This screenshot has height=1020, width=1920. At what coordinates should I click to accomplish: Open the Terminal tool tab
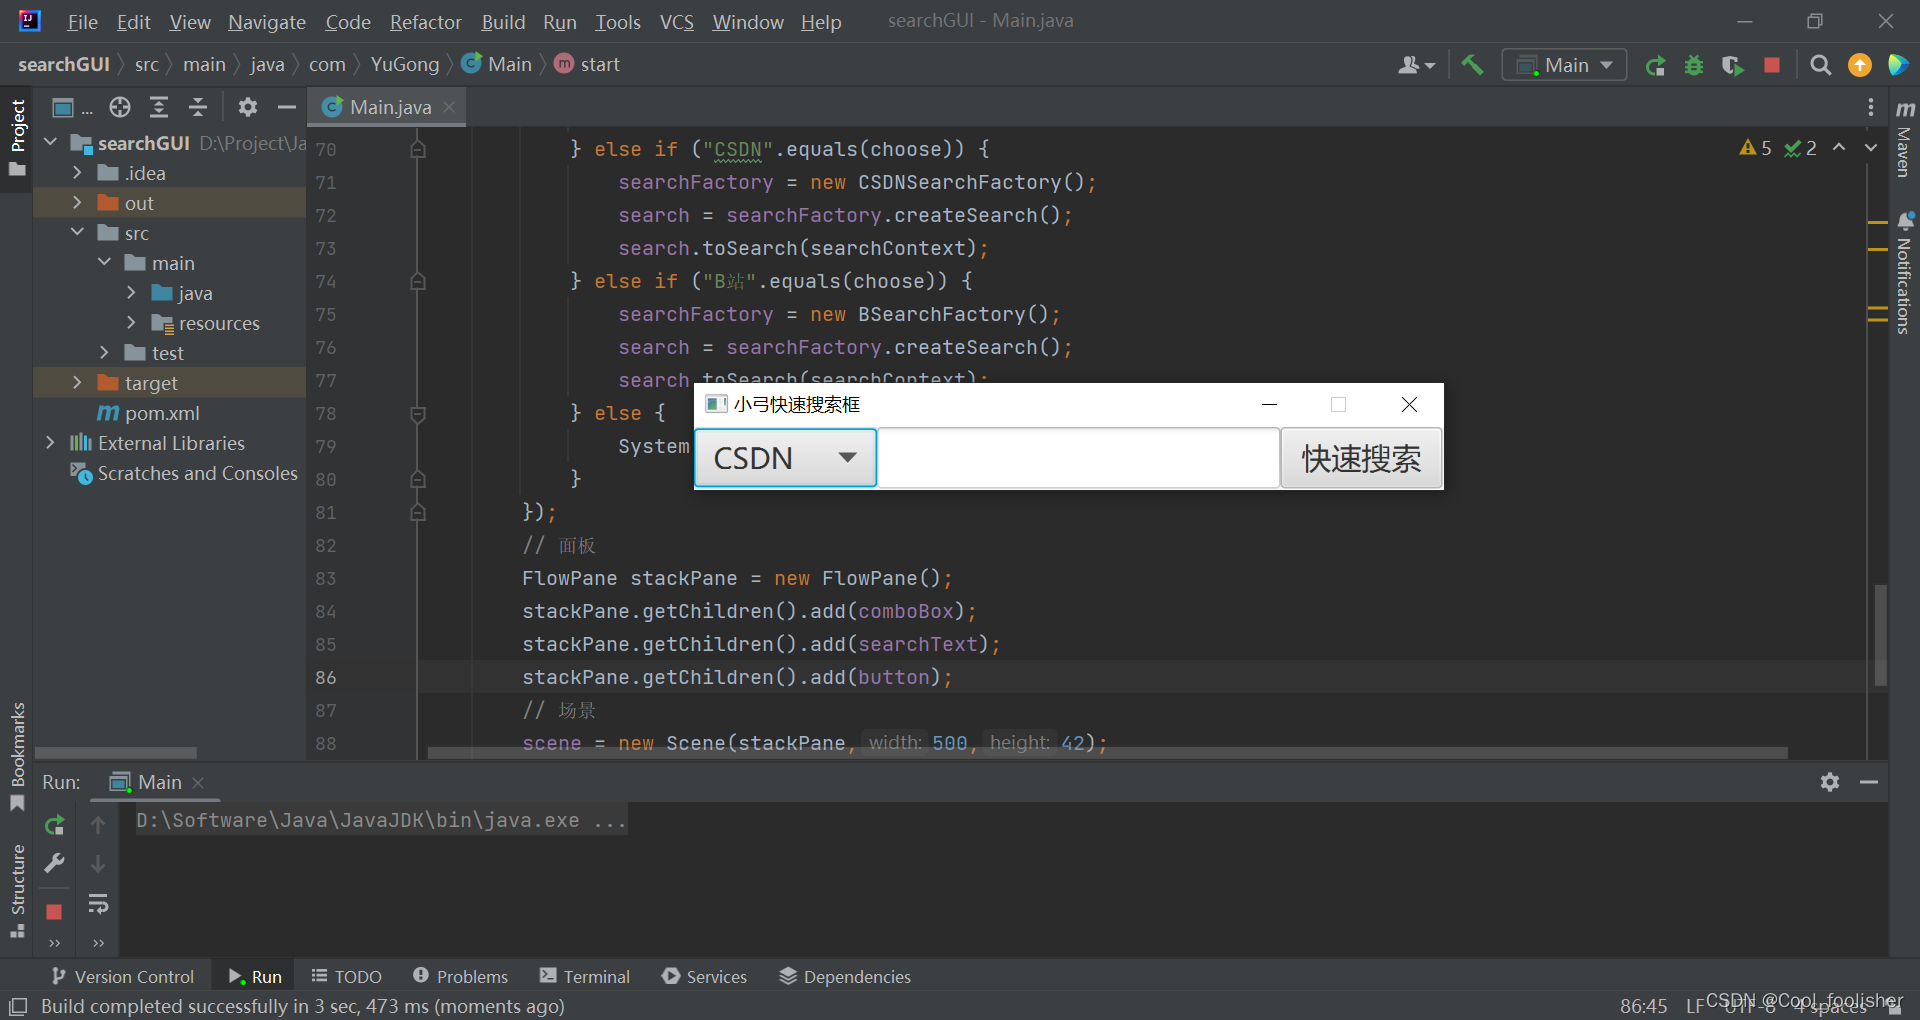tap(585, 977)
